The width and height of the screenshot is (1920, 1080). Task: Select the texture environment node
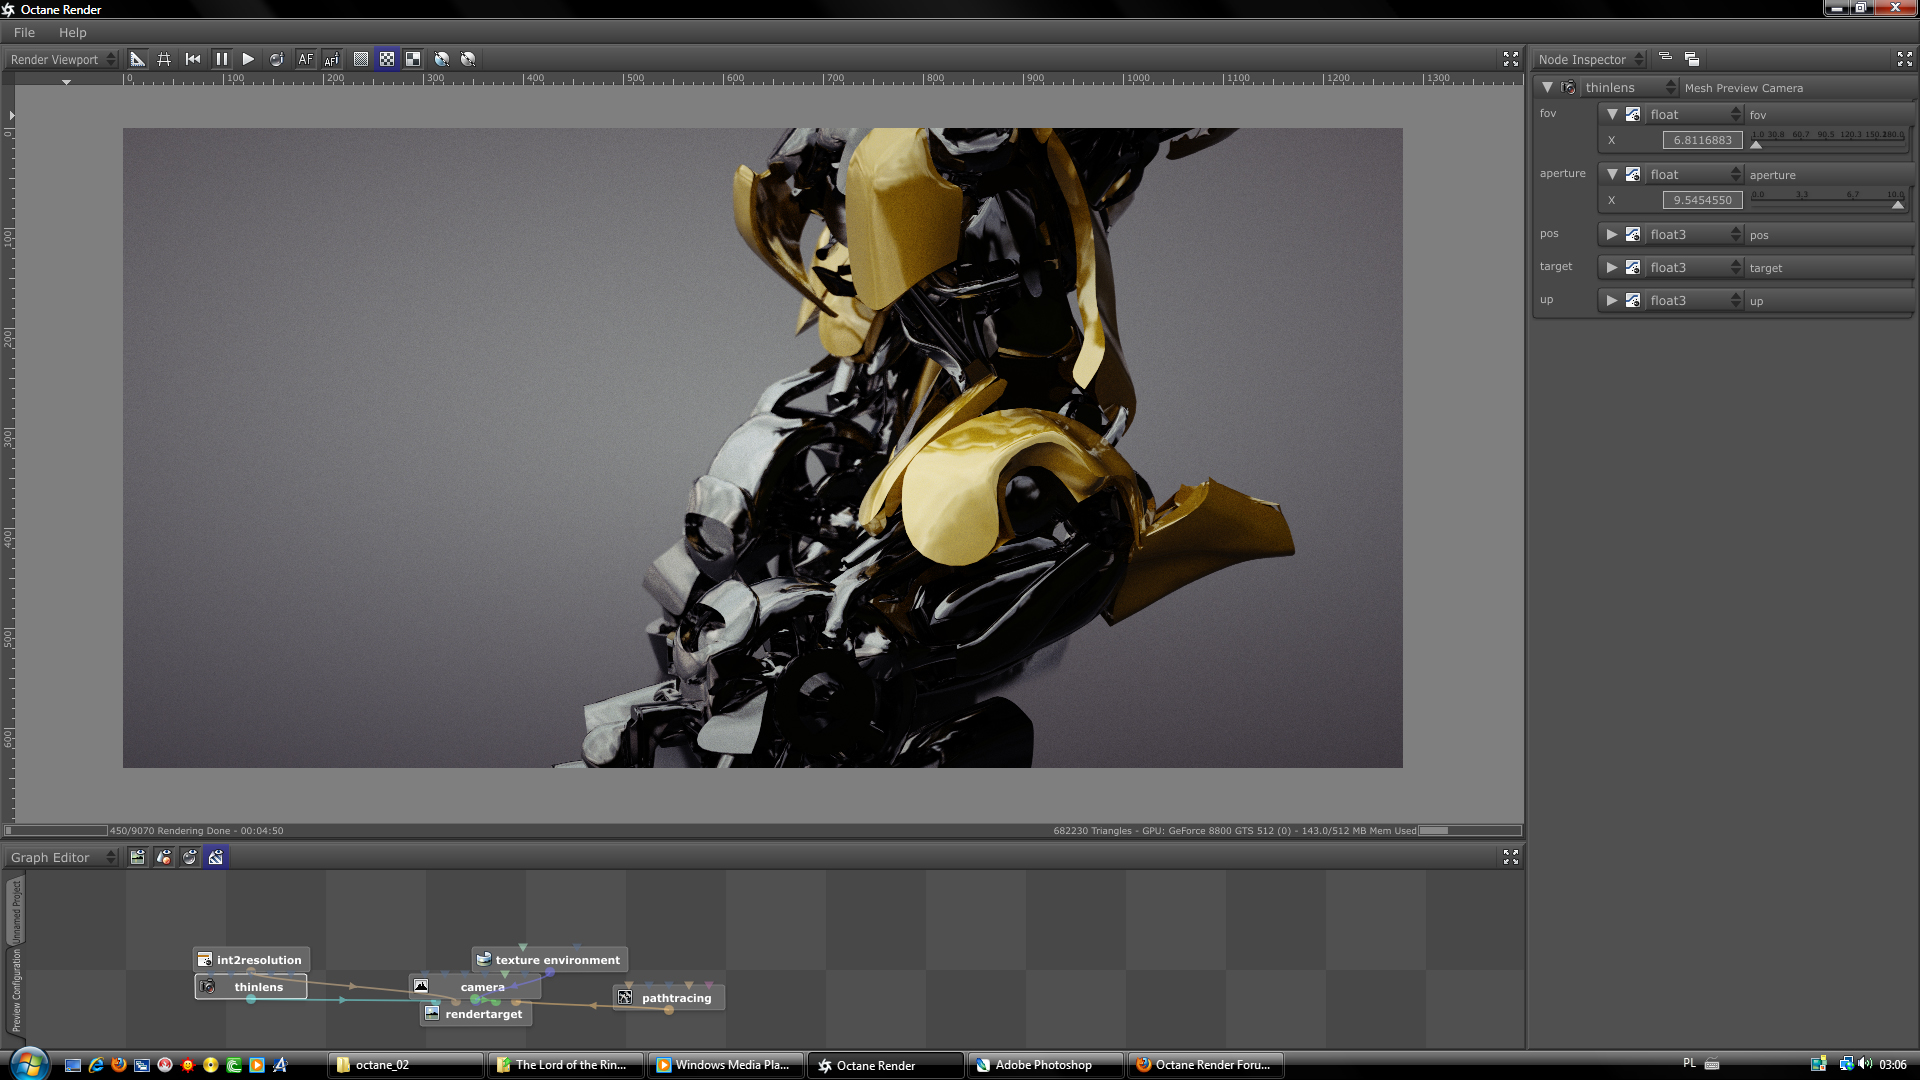pyautogui.click(x=557, y=959)
